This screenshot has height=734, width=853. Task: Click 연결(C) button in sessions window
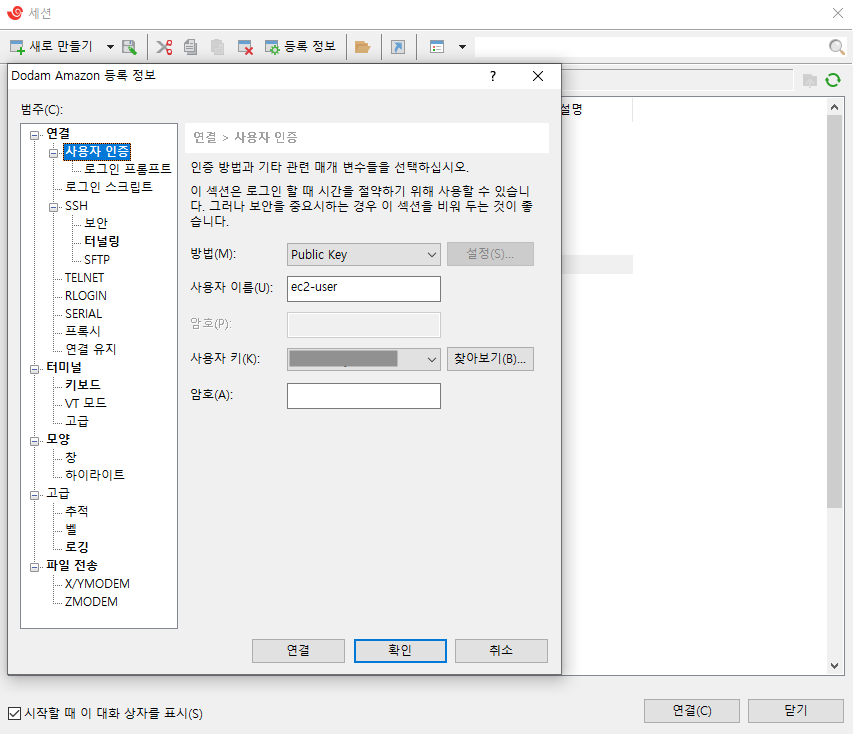tap(691, 711)
